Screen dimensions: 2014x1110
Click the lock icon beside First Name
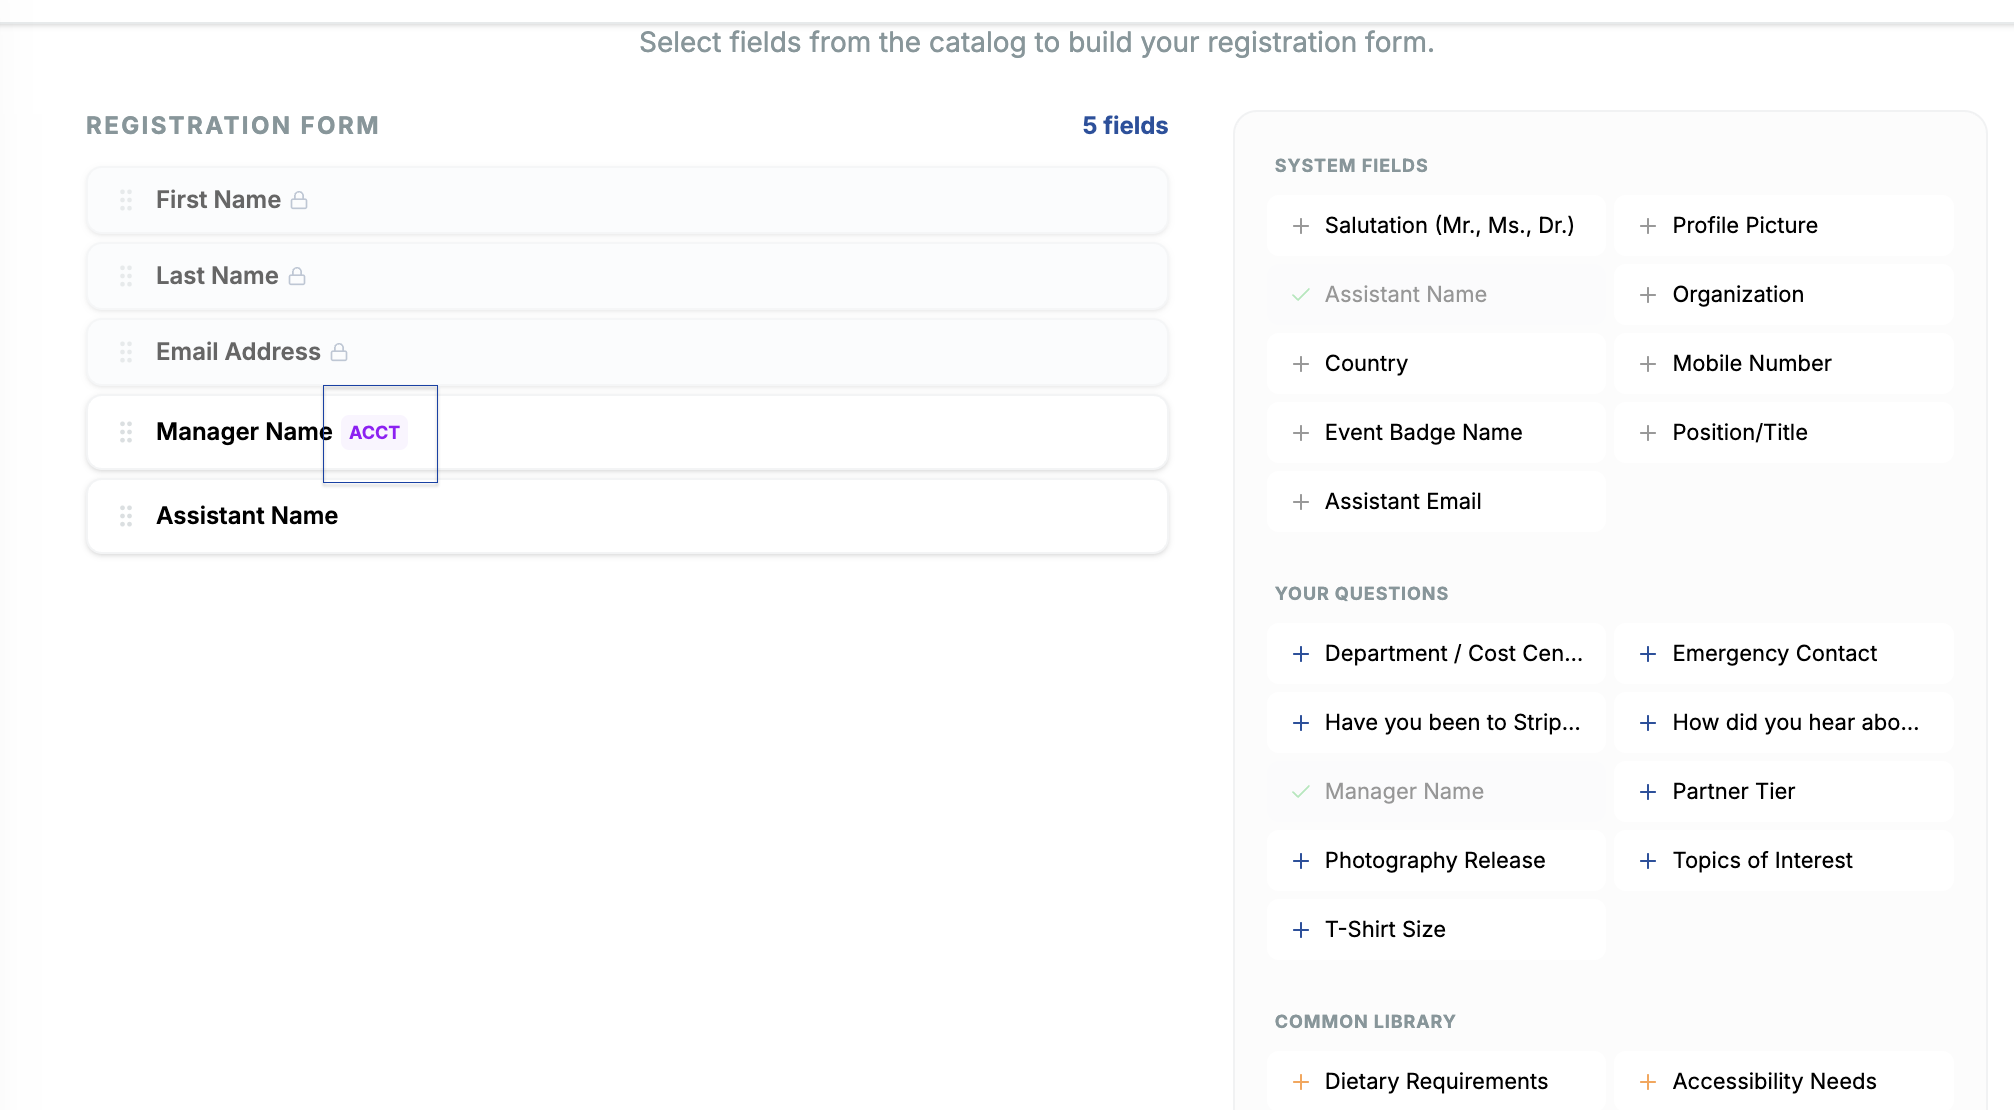(299, 200)
